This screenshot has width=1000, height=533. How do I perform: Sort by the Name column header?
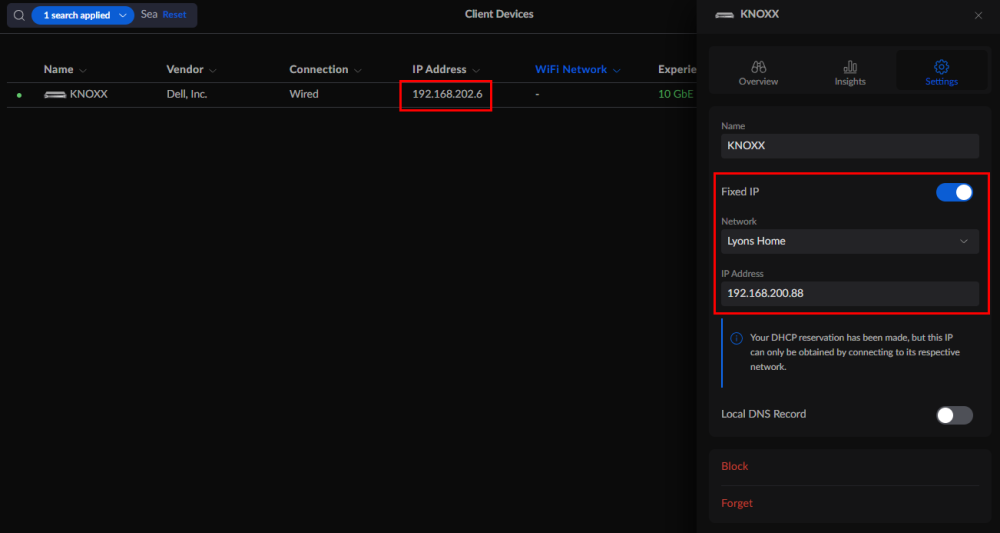(x=64, y=69)
